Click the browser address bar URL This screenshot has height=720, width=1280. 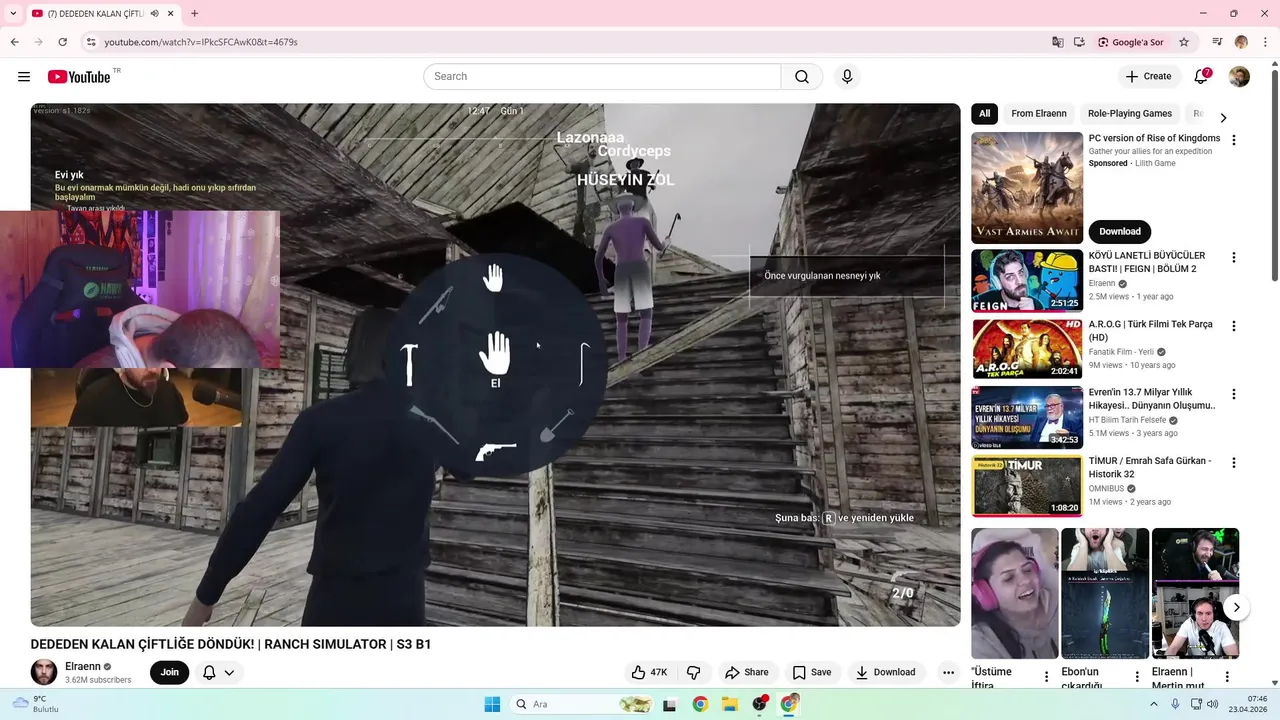pos(200,42)
